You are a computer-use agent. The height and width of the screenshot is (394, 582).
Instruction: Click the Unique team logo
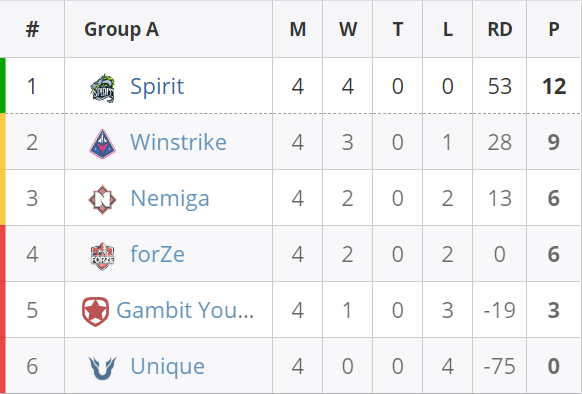[x=102, y=368]
